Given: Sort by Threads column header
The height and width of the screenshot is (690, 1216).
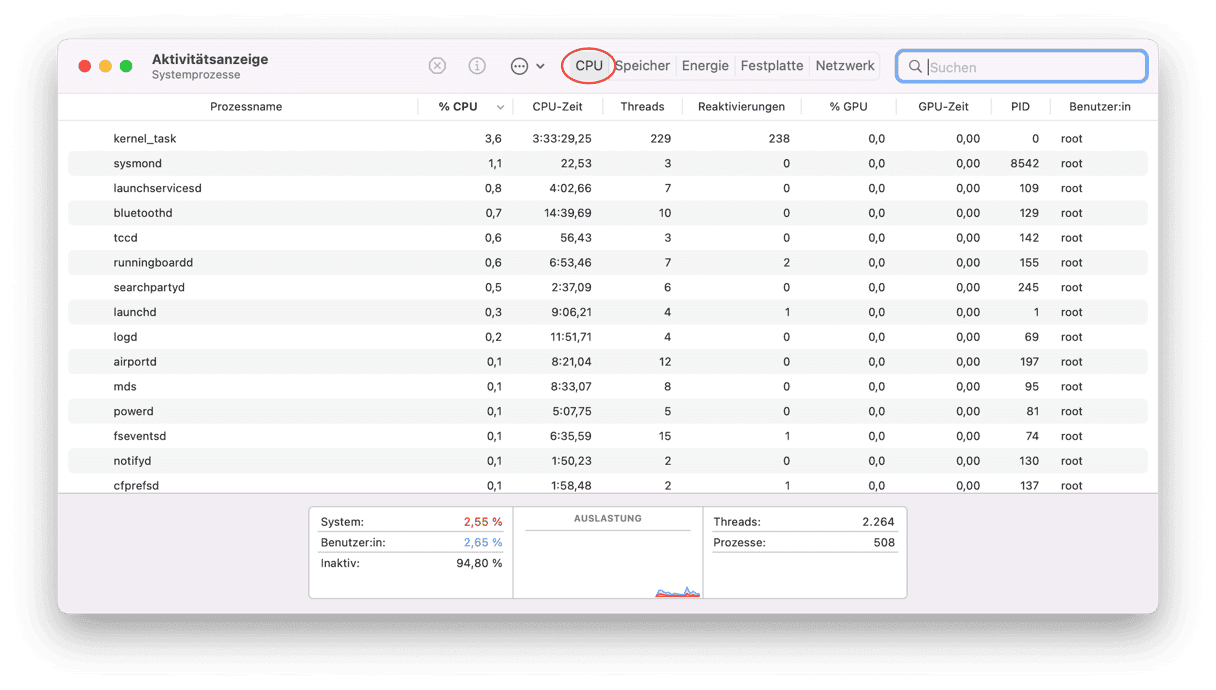Looking at the screenshot, I should [x=642, y=106].
